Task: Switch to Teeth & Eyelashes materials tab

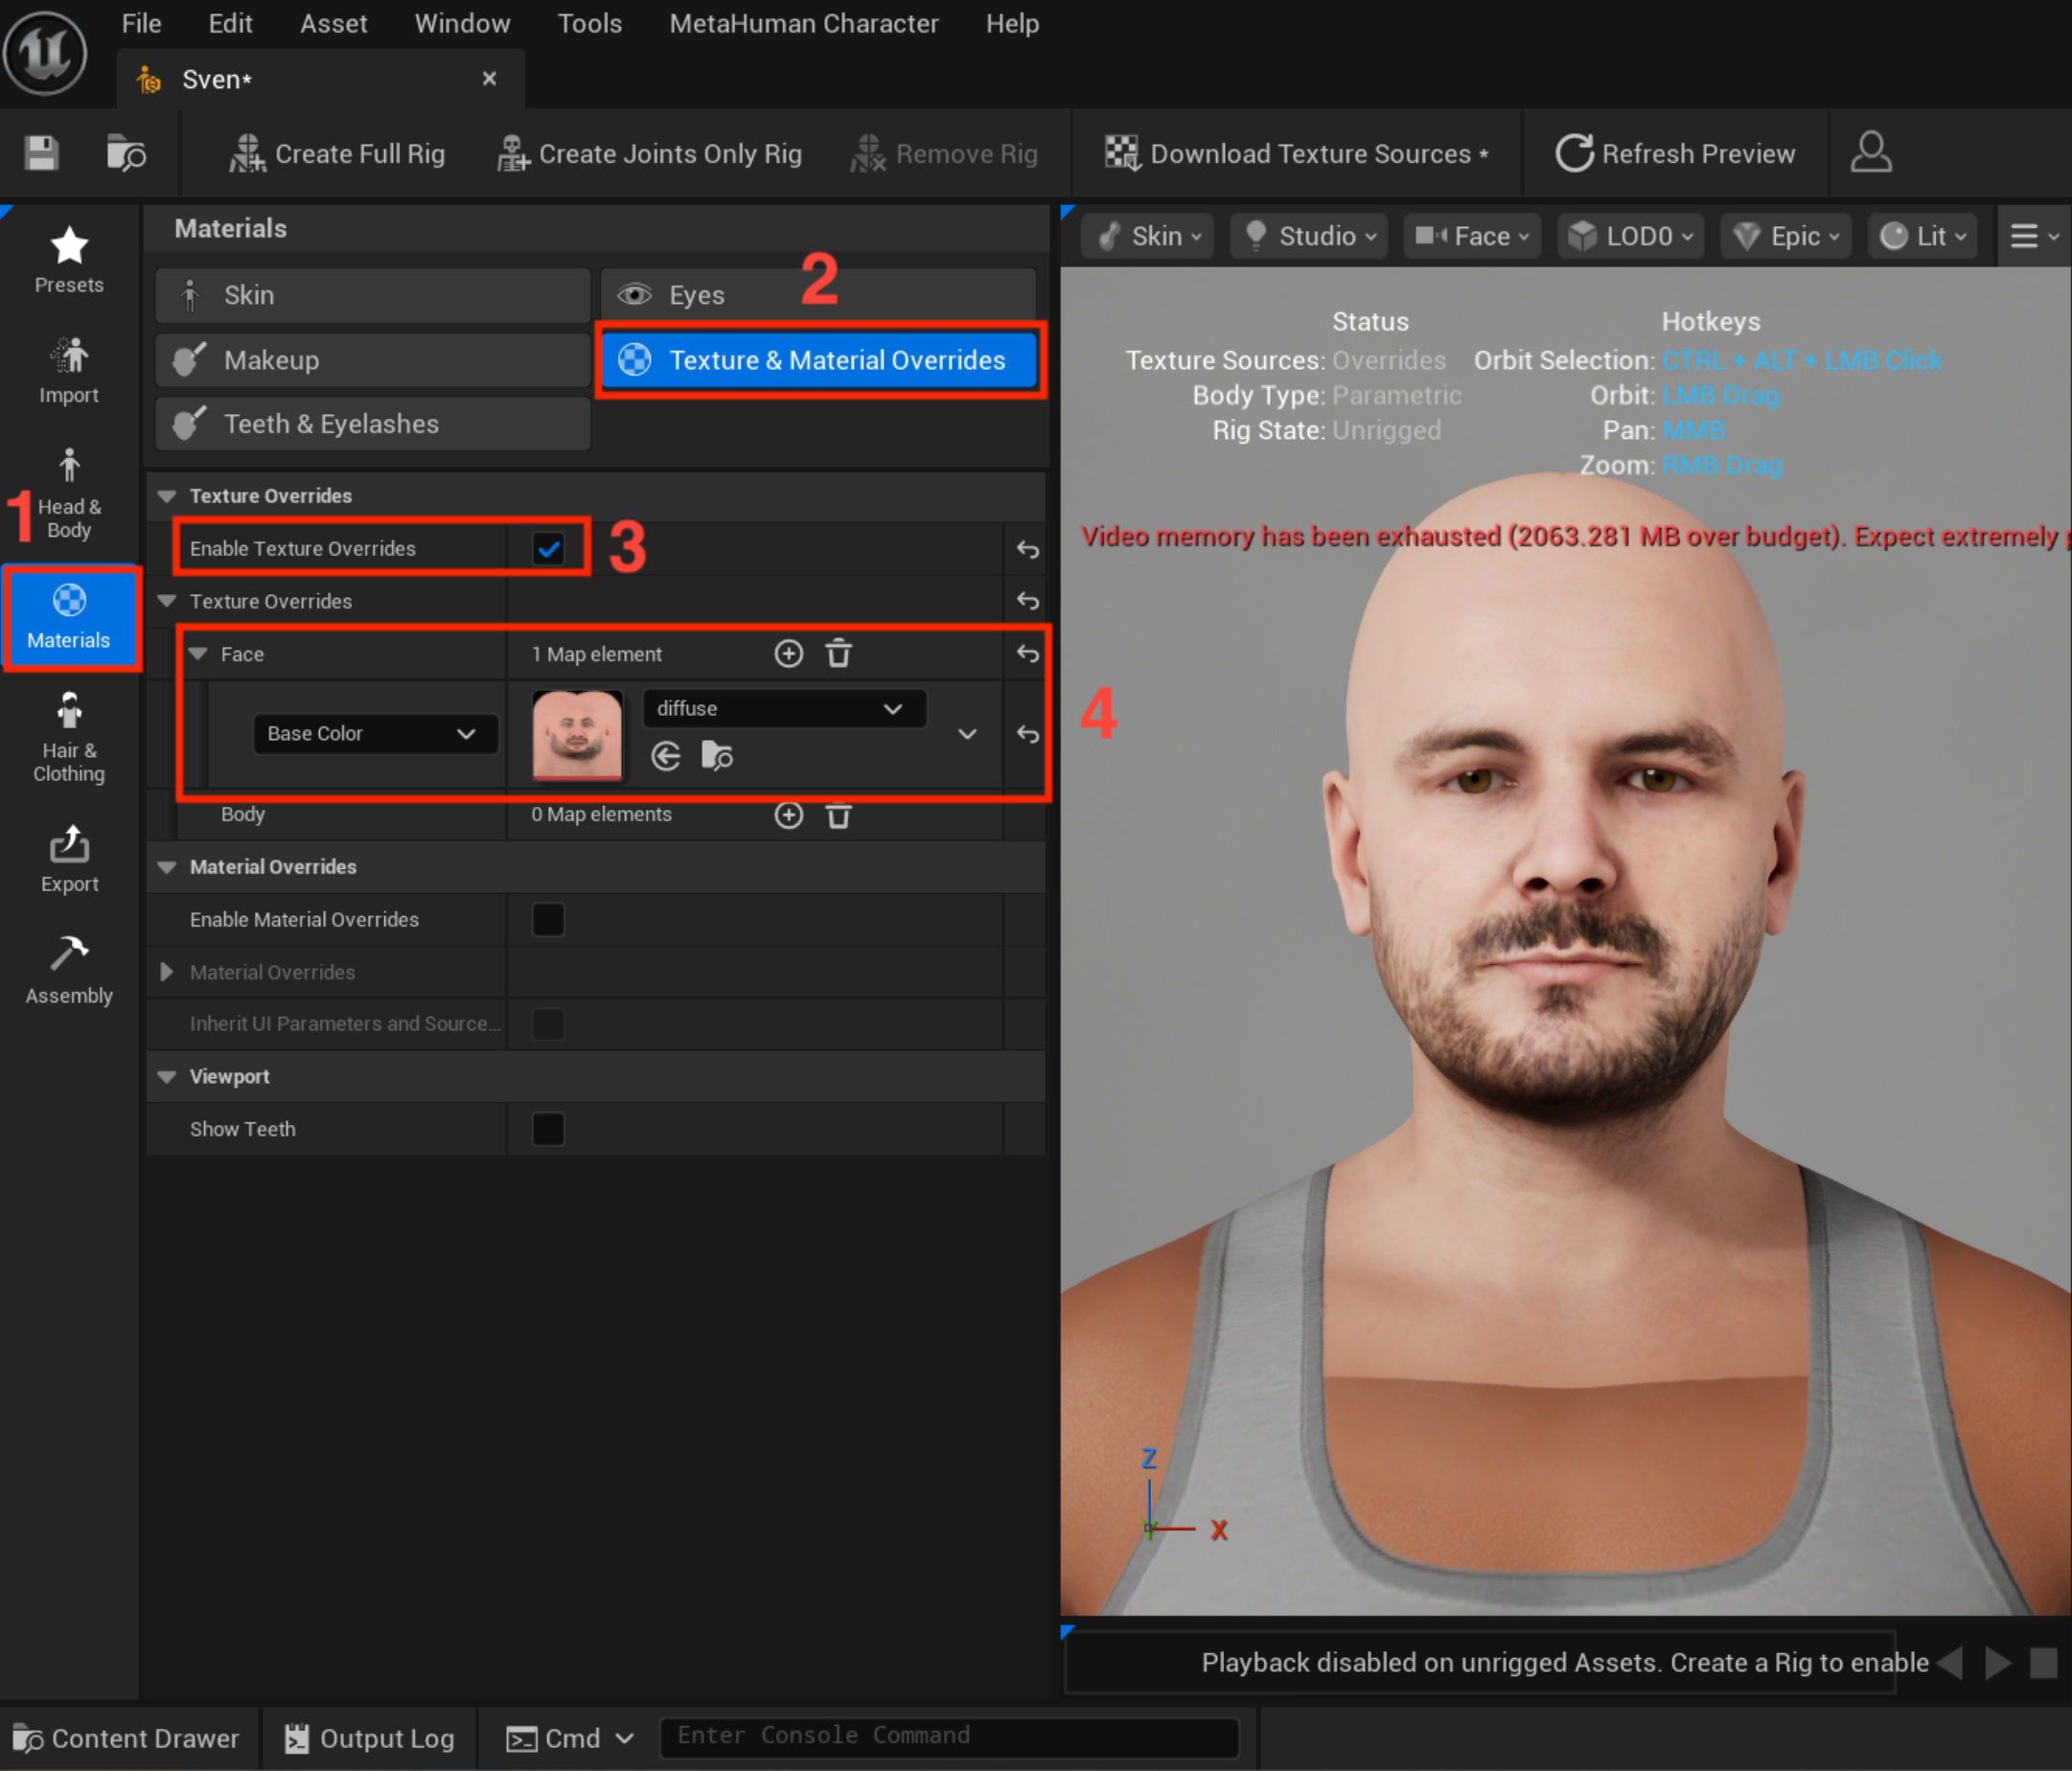Action: [x=373, y=424]
